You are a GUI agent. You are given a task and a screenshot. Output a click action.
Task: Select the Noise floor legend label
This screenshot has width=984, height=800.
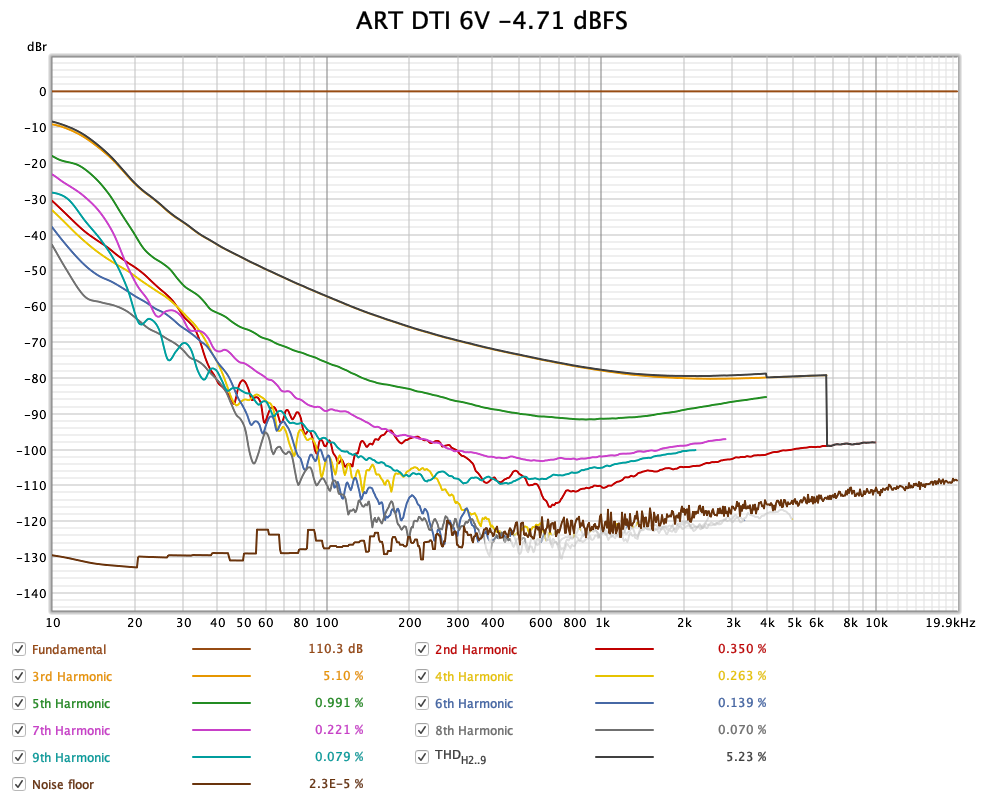(63, 785)
